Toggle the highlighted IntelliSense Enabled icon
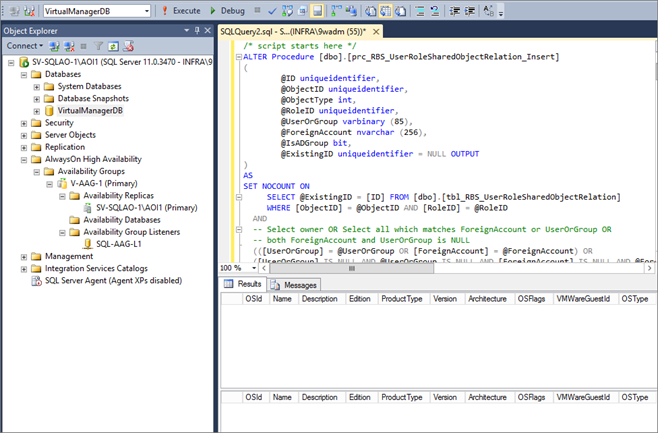This screenshot has height=433, width=658. [317, 11]
